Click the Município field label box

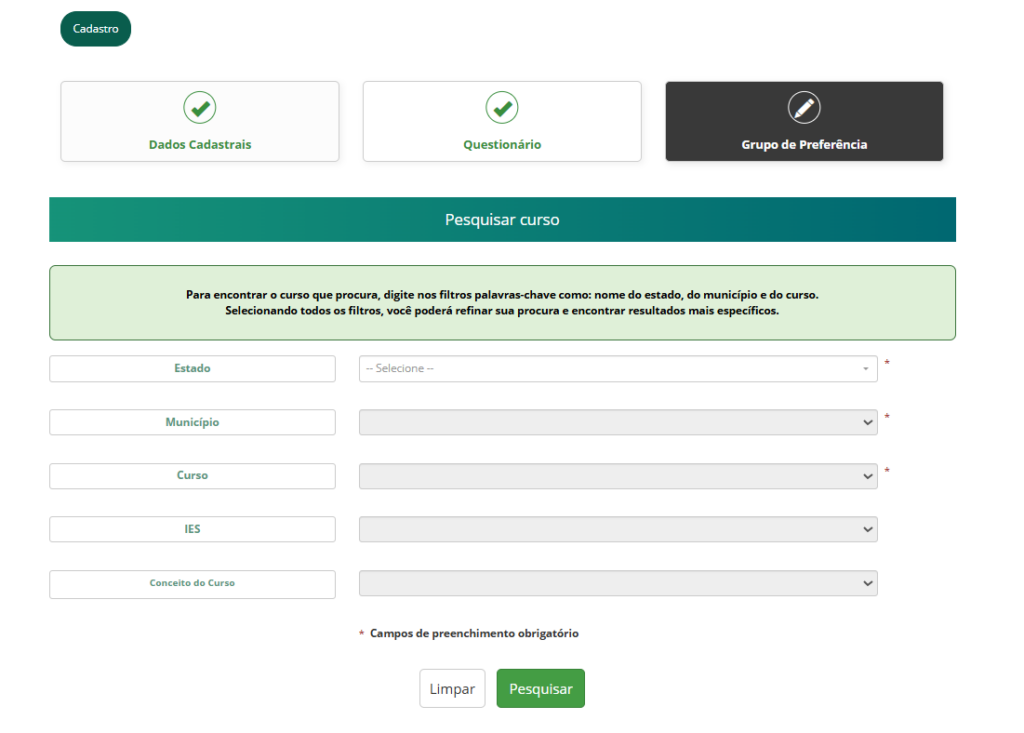click(192, 422)
